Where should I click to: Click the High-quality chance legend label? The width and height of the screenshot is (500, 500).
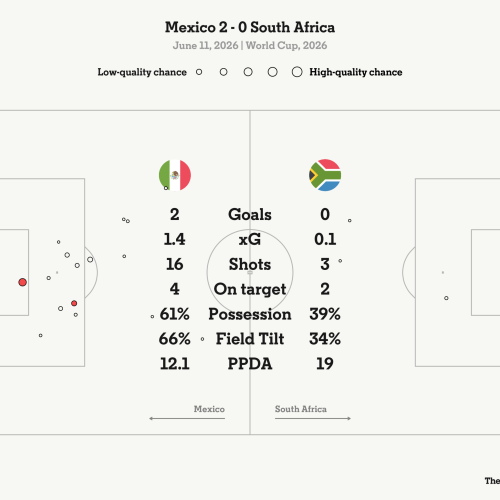pyautogui.click(x=356, y=72)
